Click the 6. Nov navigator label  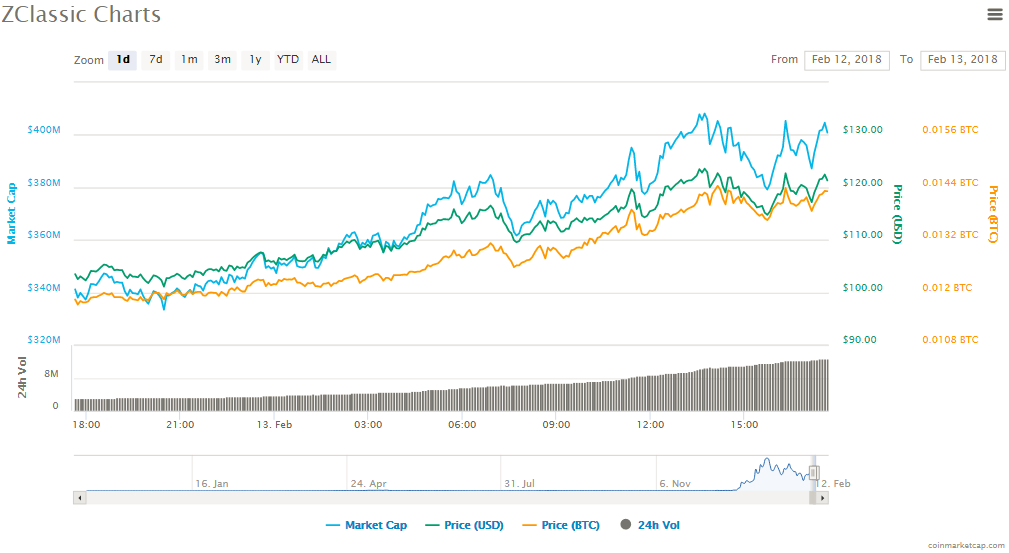[675, 483]
